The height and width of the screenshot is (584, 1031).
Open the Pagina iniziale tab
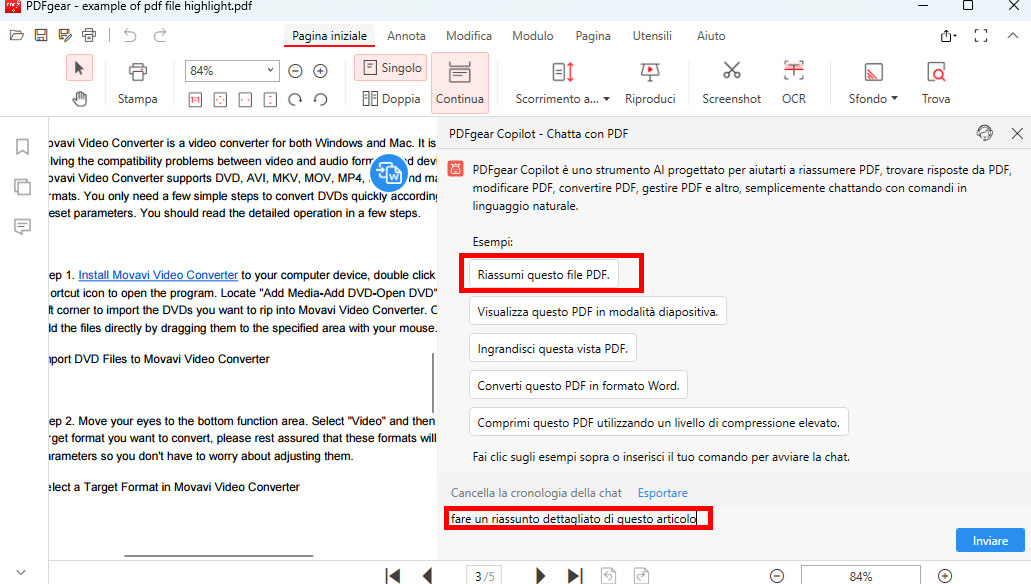tap(329, 36)
